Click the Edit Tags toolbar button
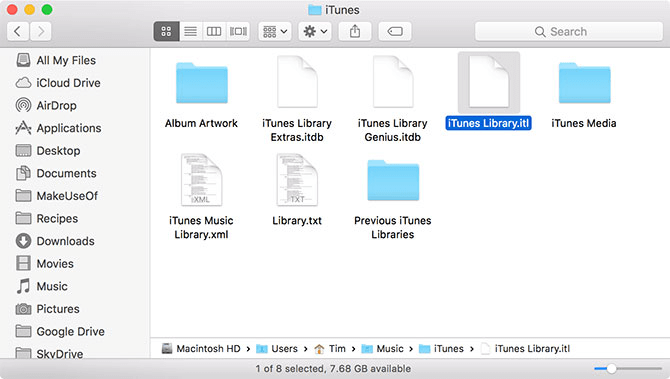Image resolution: width=670 pixels, height=379 pixels. 395,32
